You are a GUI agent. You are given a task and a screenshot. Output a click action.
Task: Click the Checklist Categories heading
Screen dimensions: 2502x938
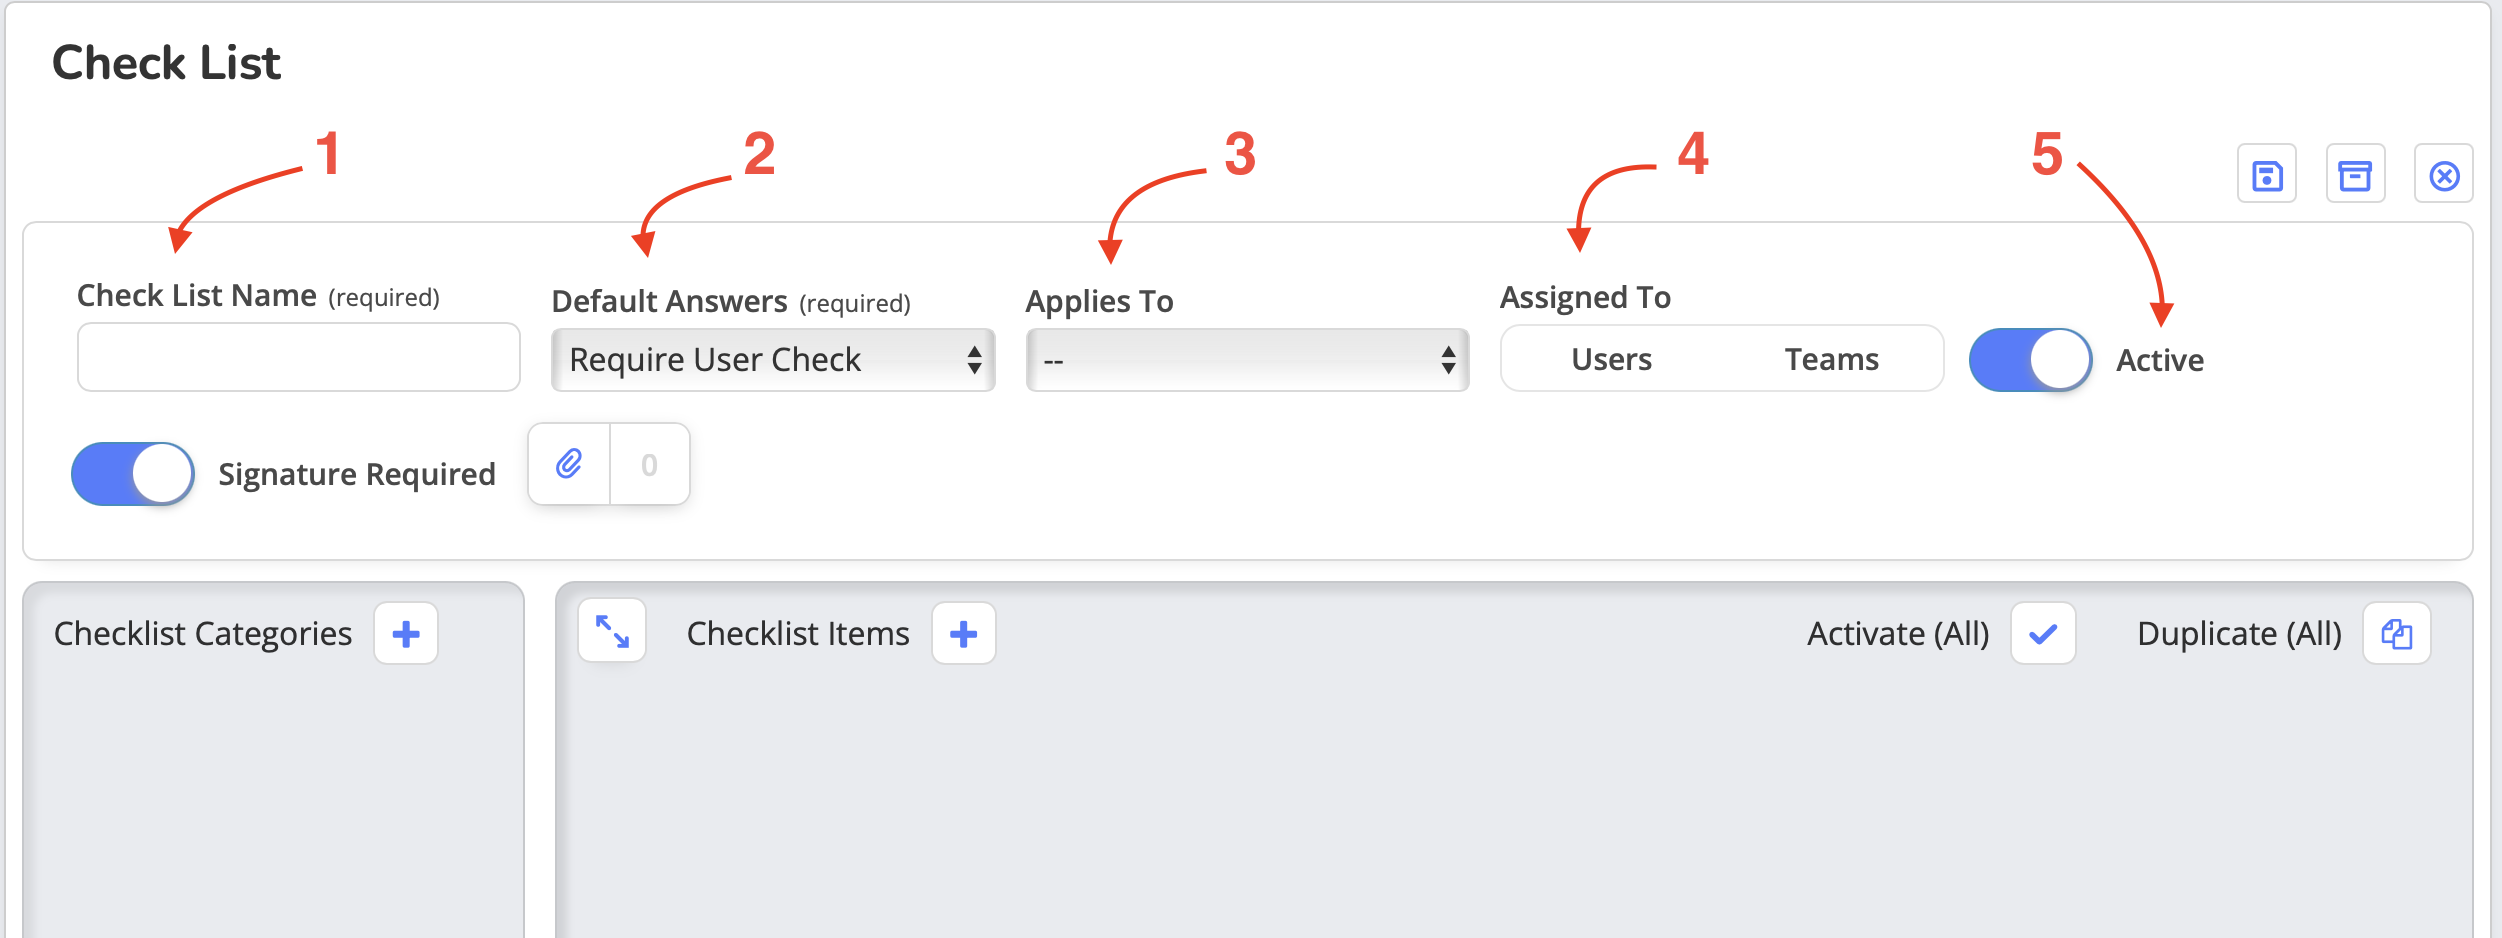203,633
